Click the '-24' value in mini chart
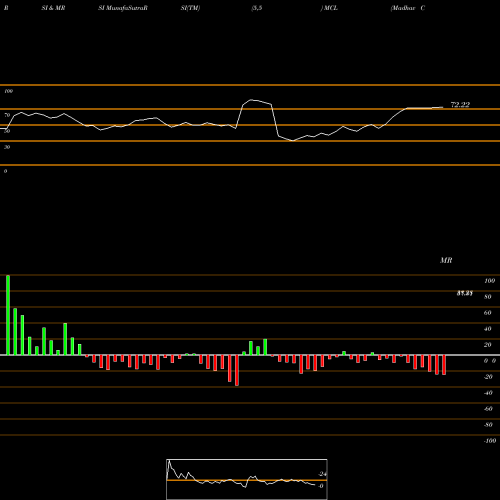This screenshot has height=500, width=500. 322,474
